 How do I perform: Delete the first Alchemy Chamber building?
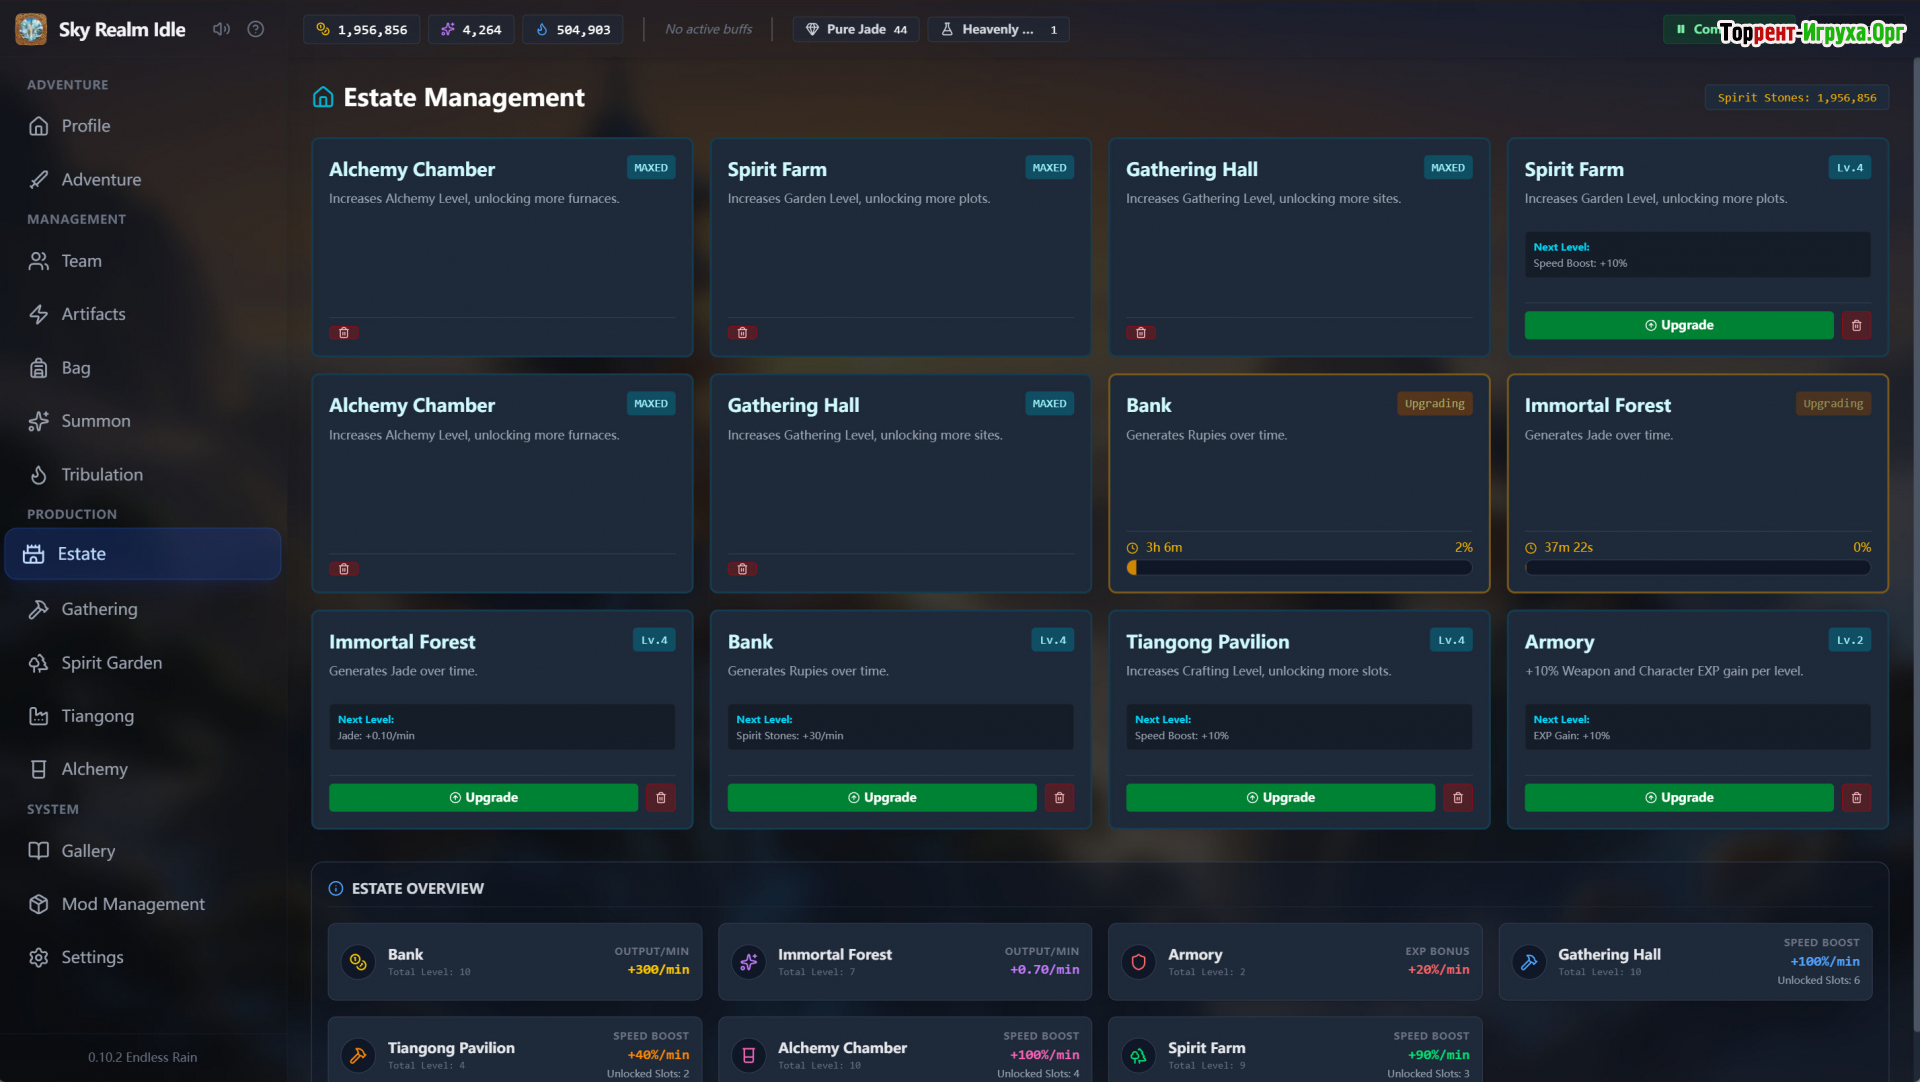point(343,332)
